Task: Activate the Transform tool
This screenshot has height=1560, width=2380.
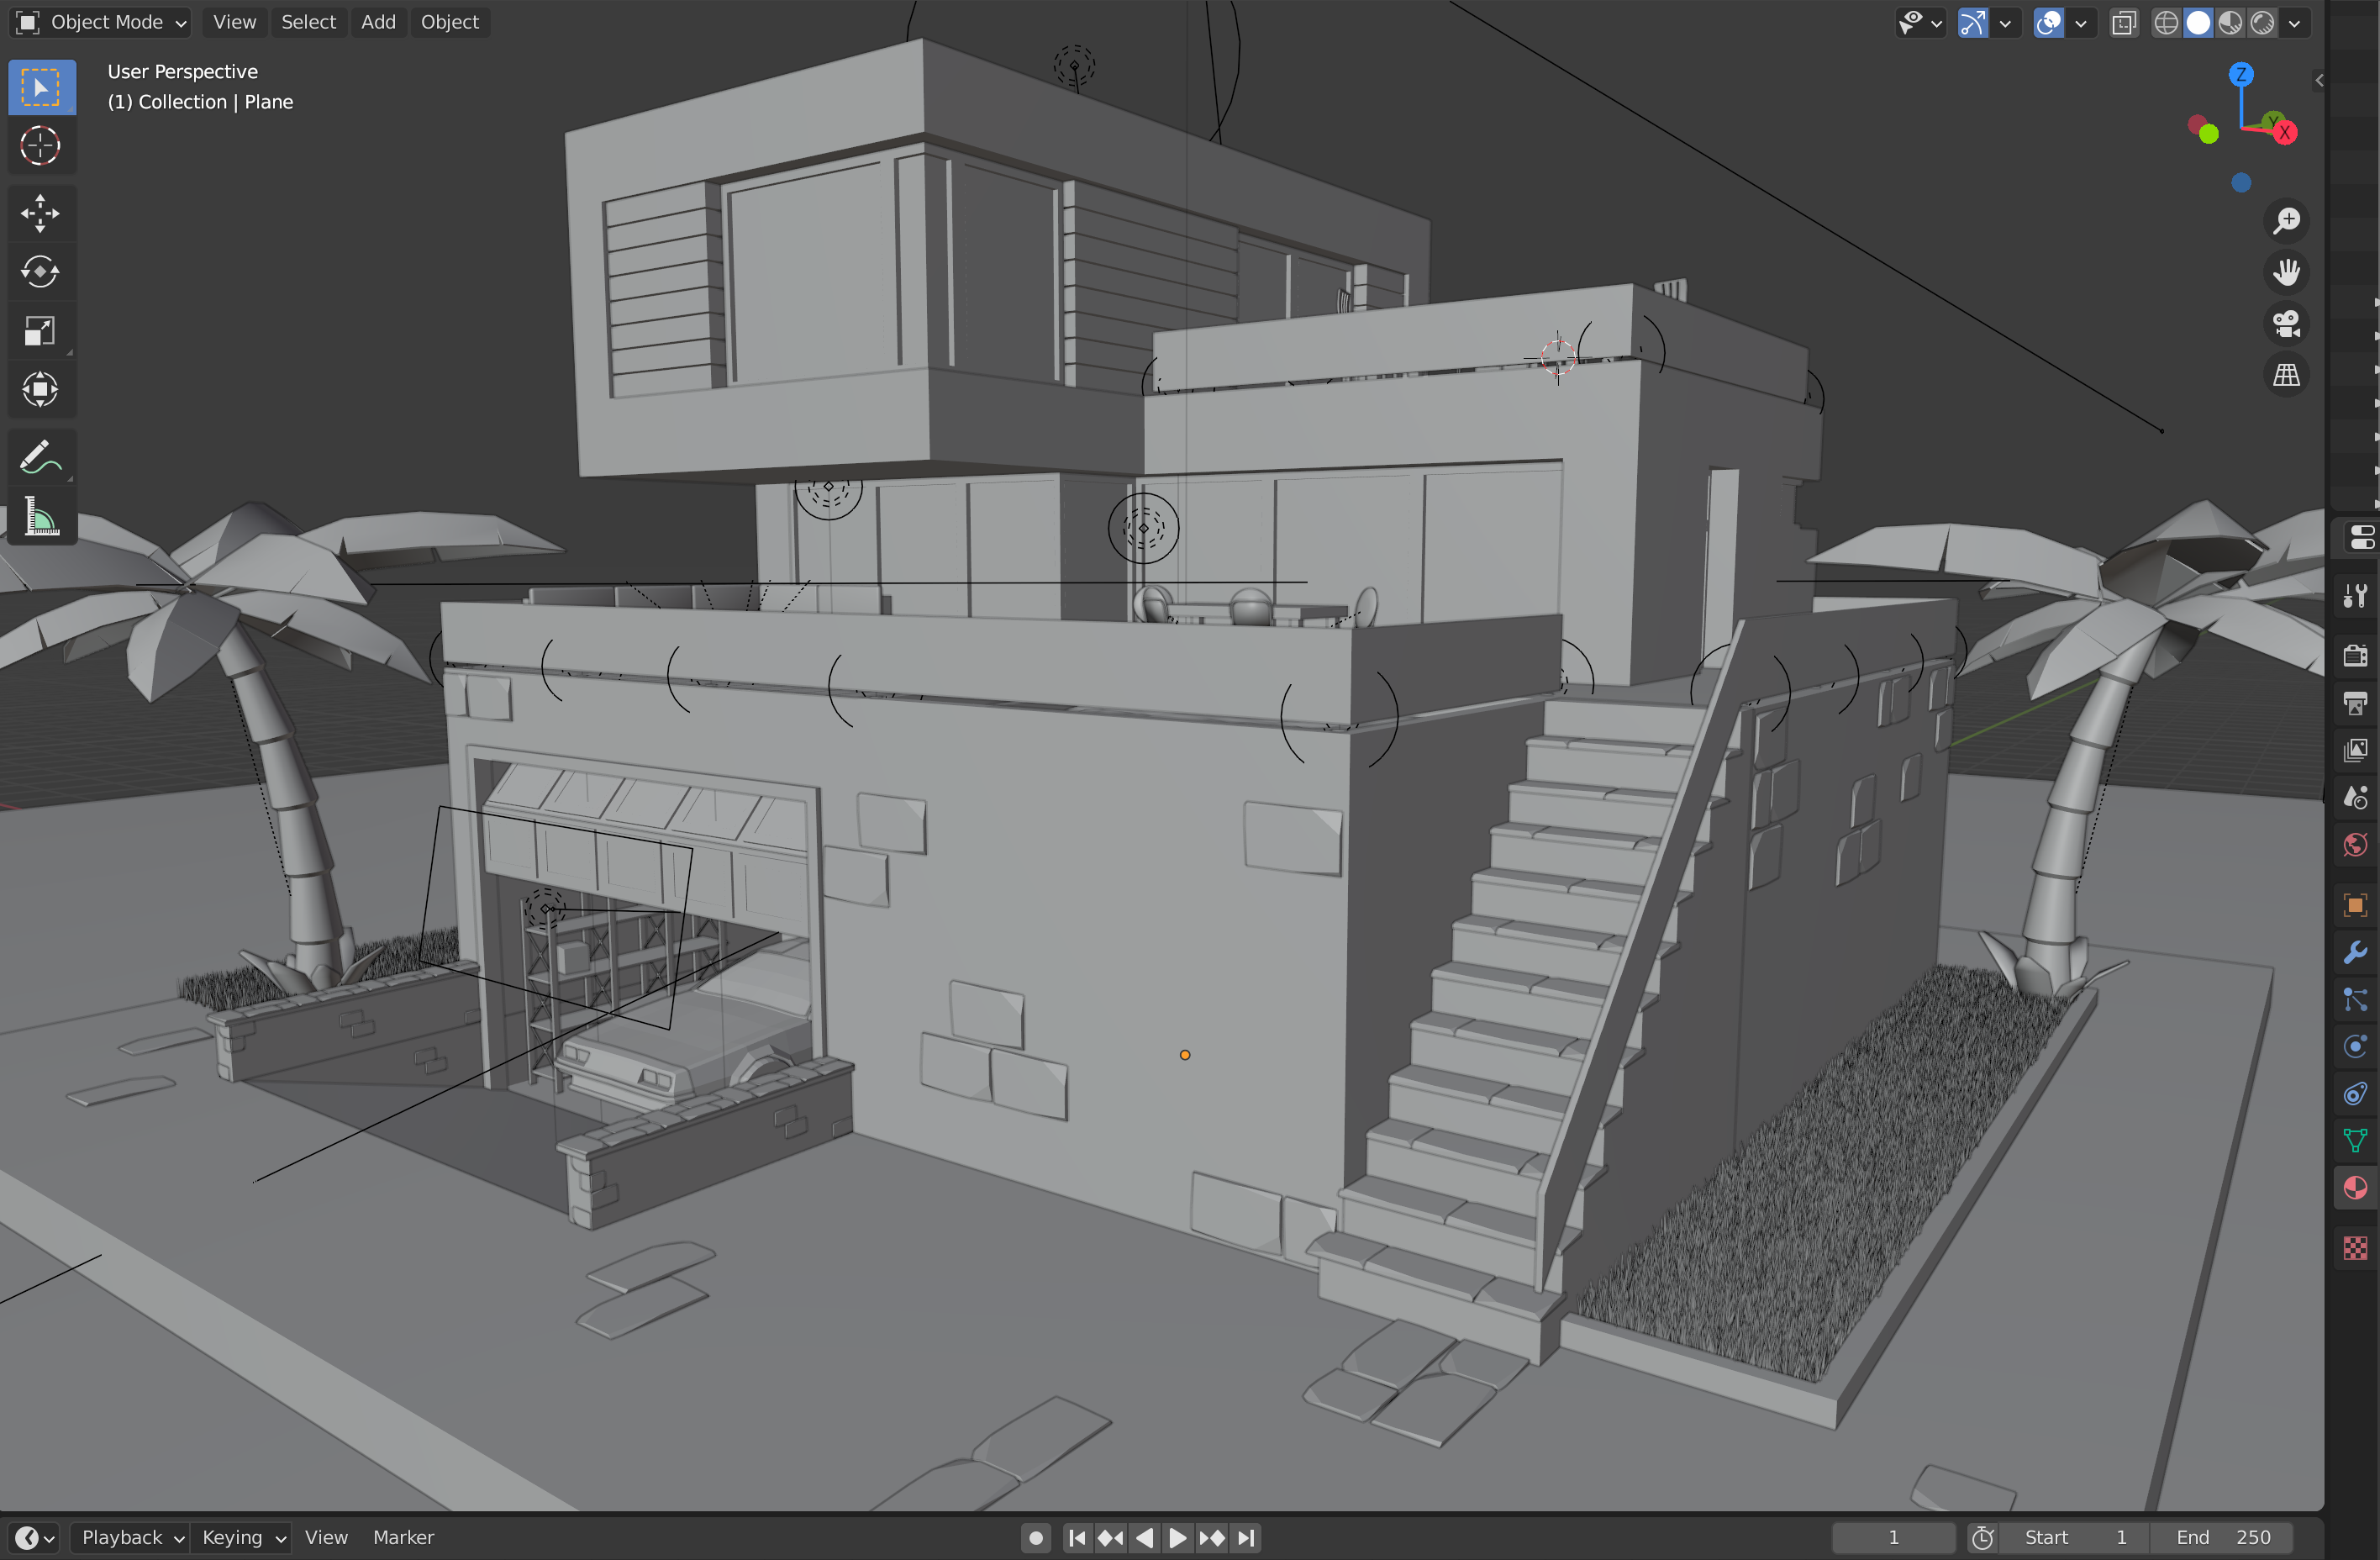Action: 41,390
